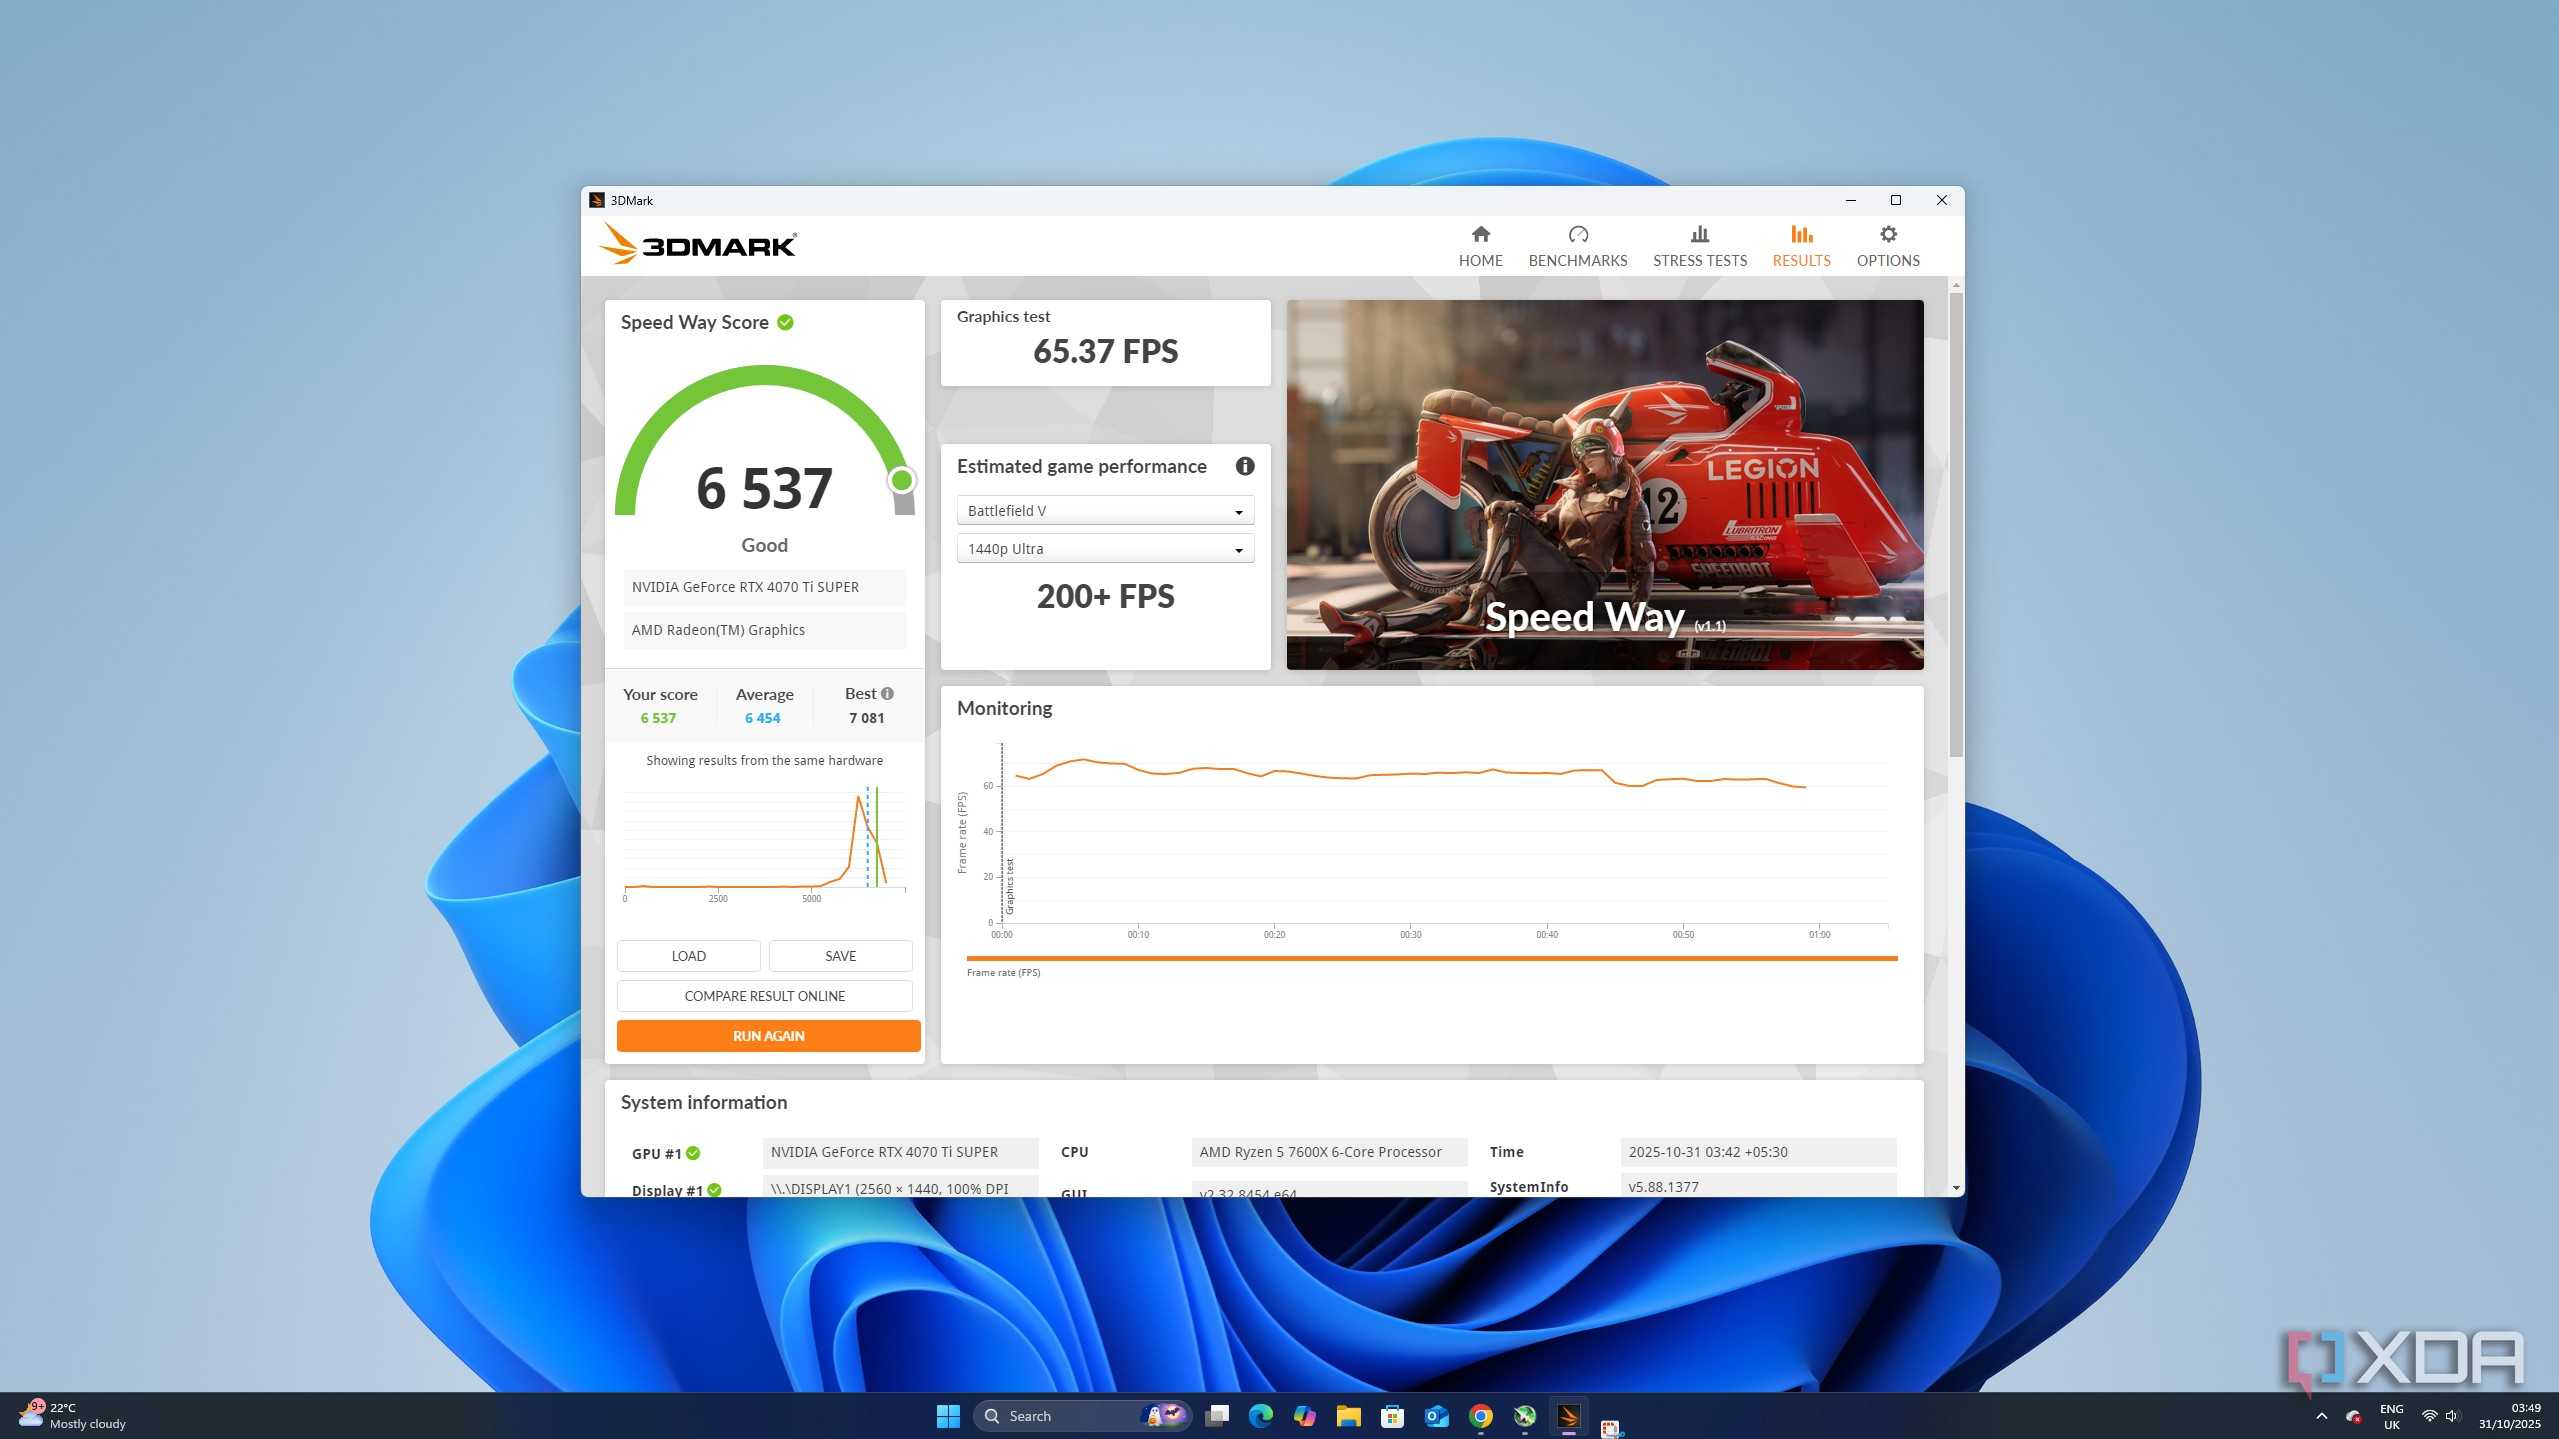Click the orange Frame rate legend bar
The height and width of the screenshot is (1439, 2559).
pos(1431,958)
